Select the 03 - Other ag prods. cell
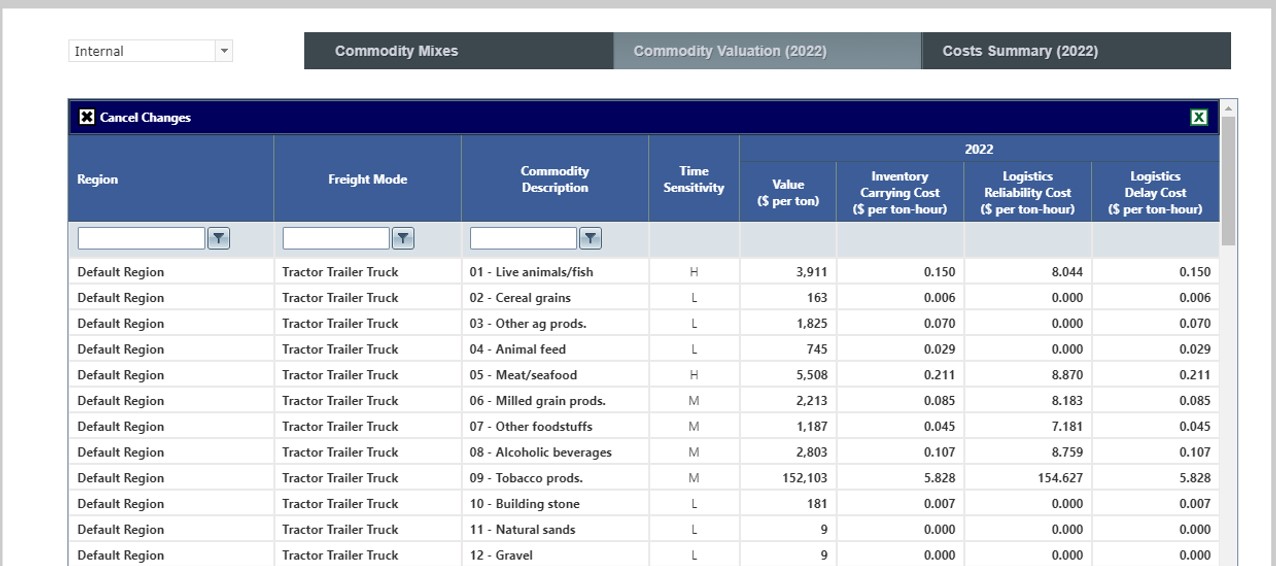The image size is (1276, 566). click(x=555, y=324)
